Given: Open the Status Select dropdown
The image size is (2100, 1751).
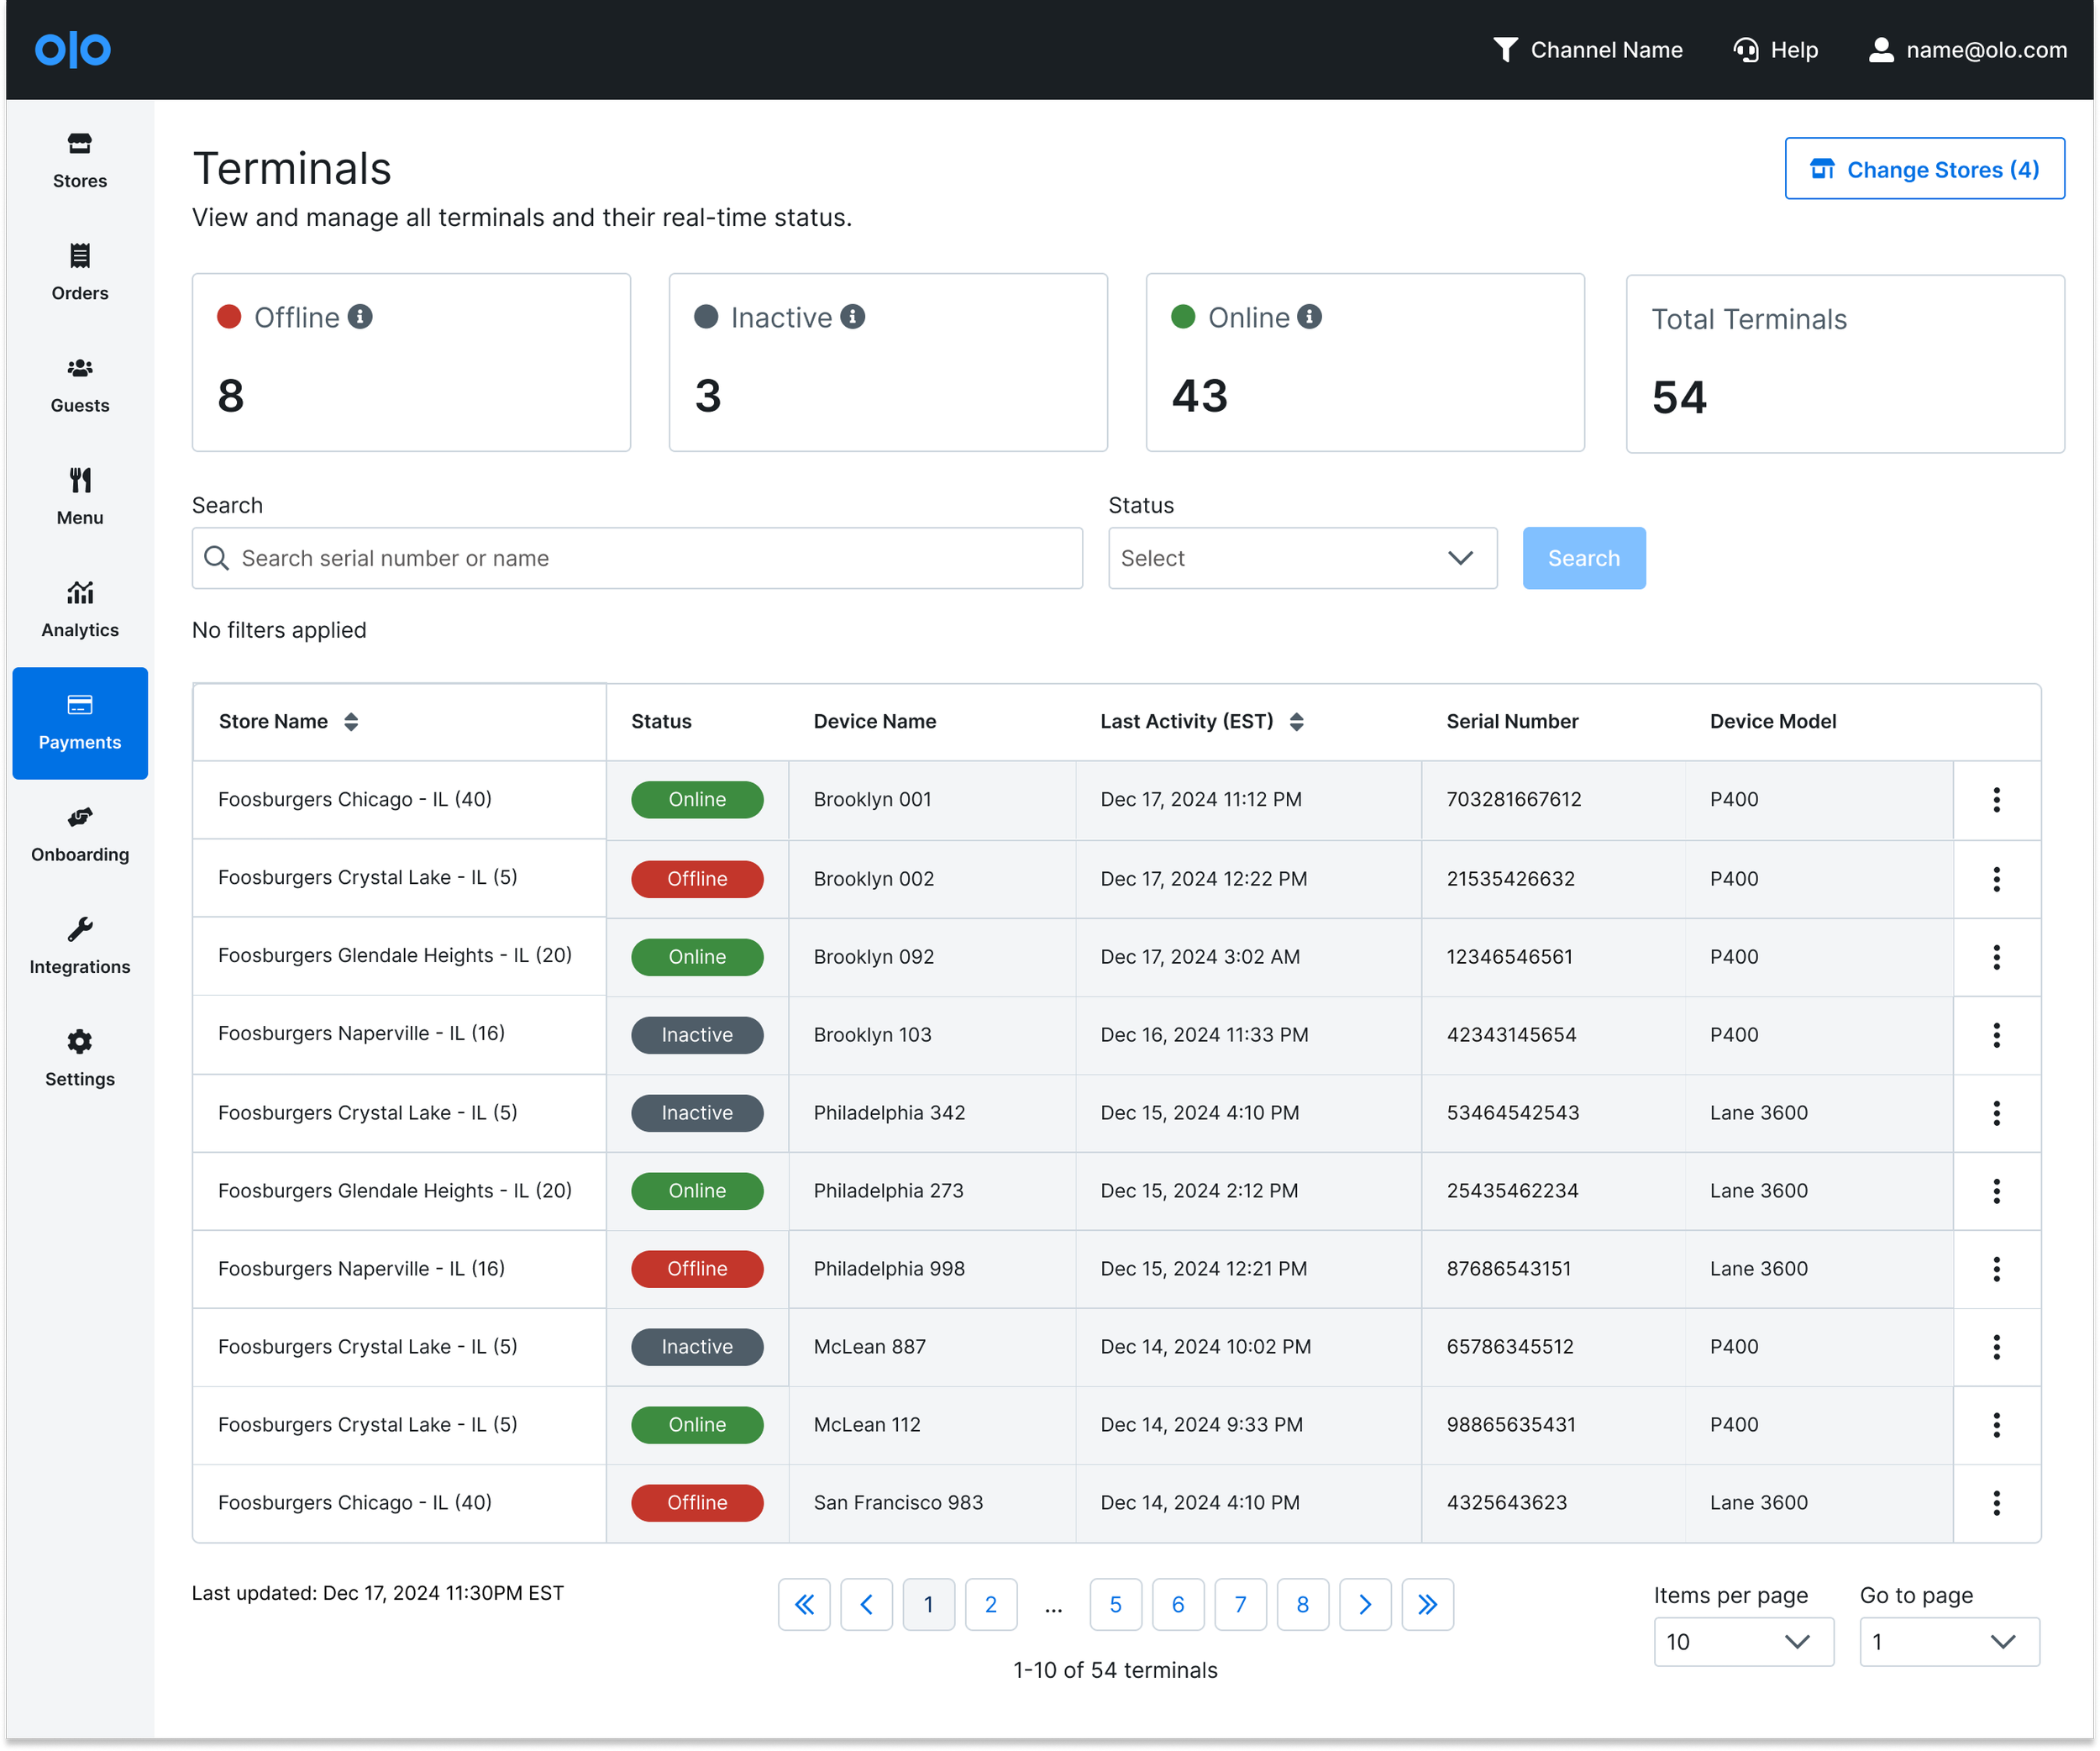Looking at the screenshot, I should click(x=1302, y=558).
